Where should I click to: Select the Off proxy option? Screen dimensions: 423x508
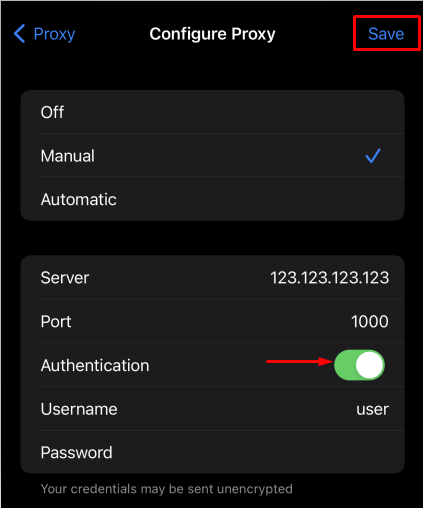[212, 112]
